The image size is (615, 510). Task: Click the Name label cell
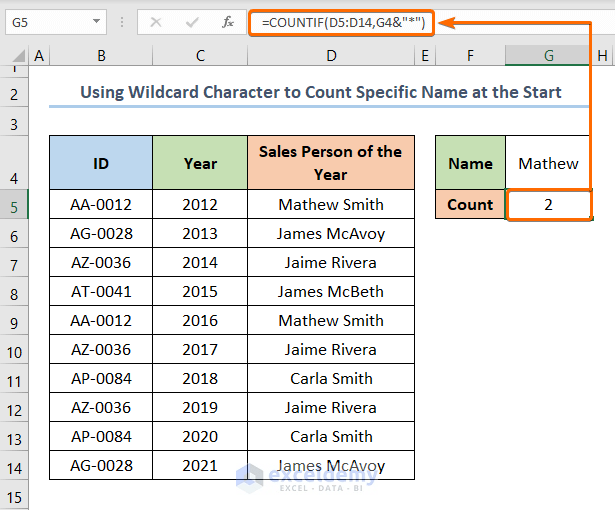click(470, 163)
